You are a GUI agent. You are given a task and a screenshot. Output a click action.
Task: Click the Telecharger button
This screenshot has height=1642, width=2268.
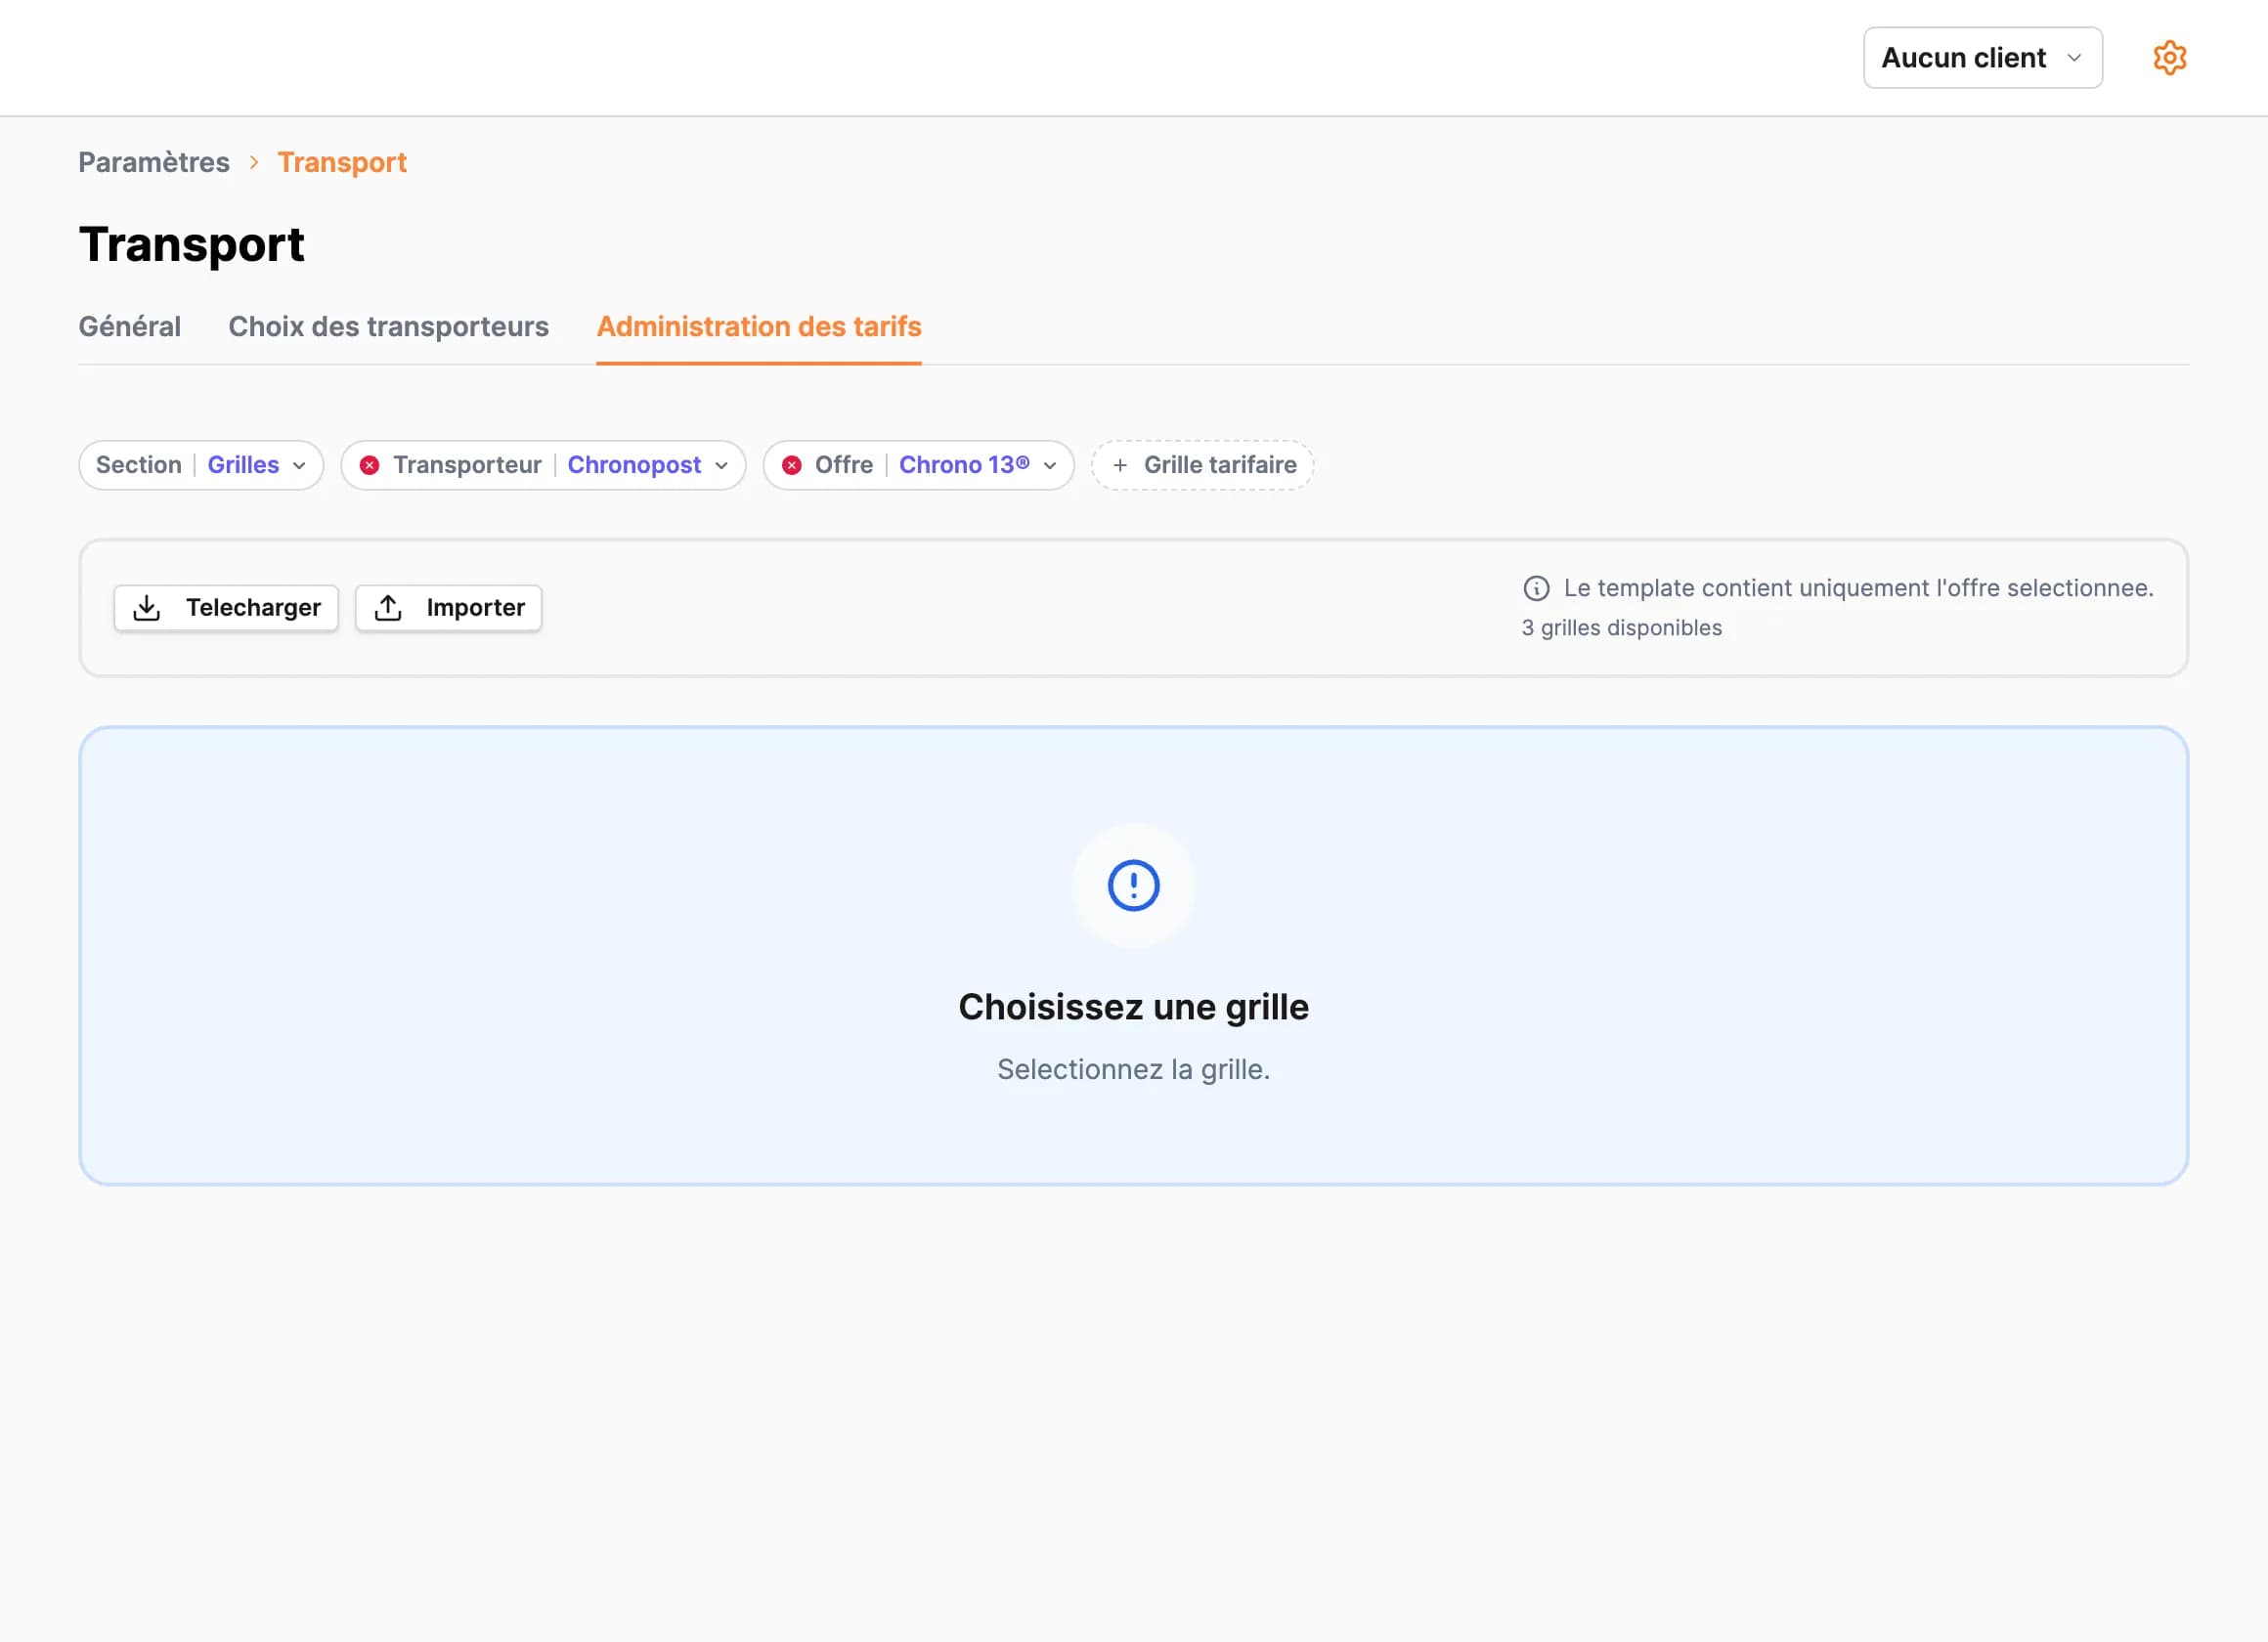(x=226, y=607)
